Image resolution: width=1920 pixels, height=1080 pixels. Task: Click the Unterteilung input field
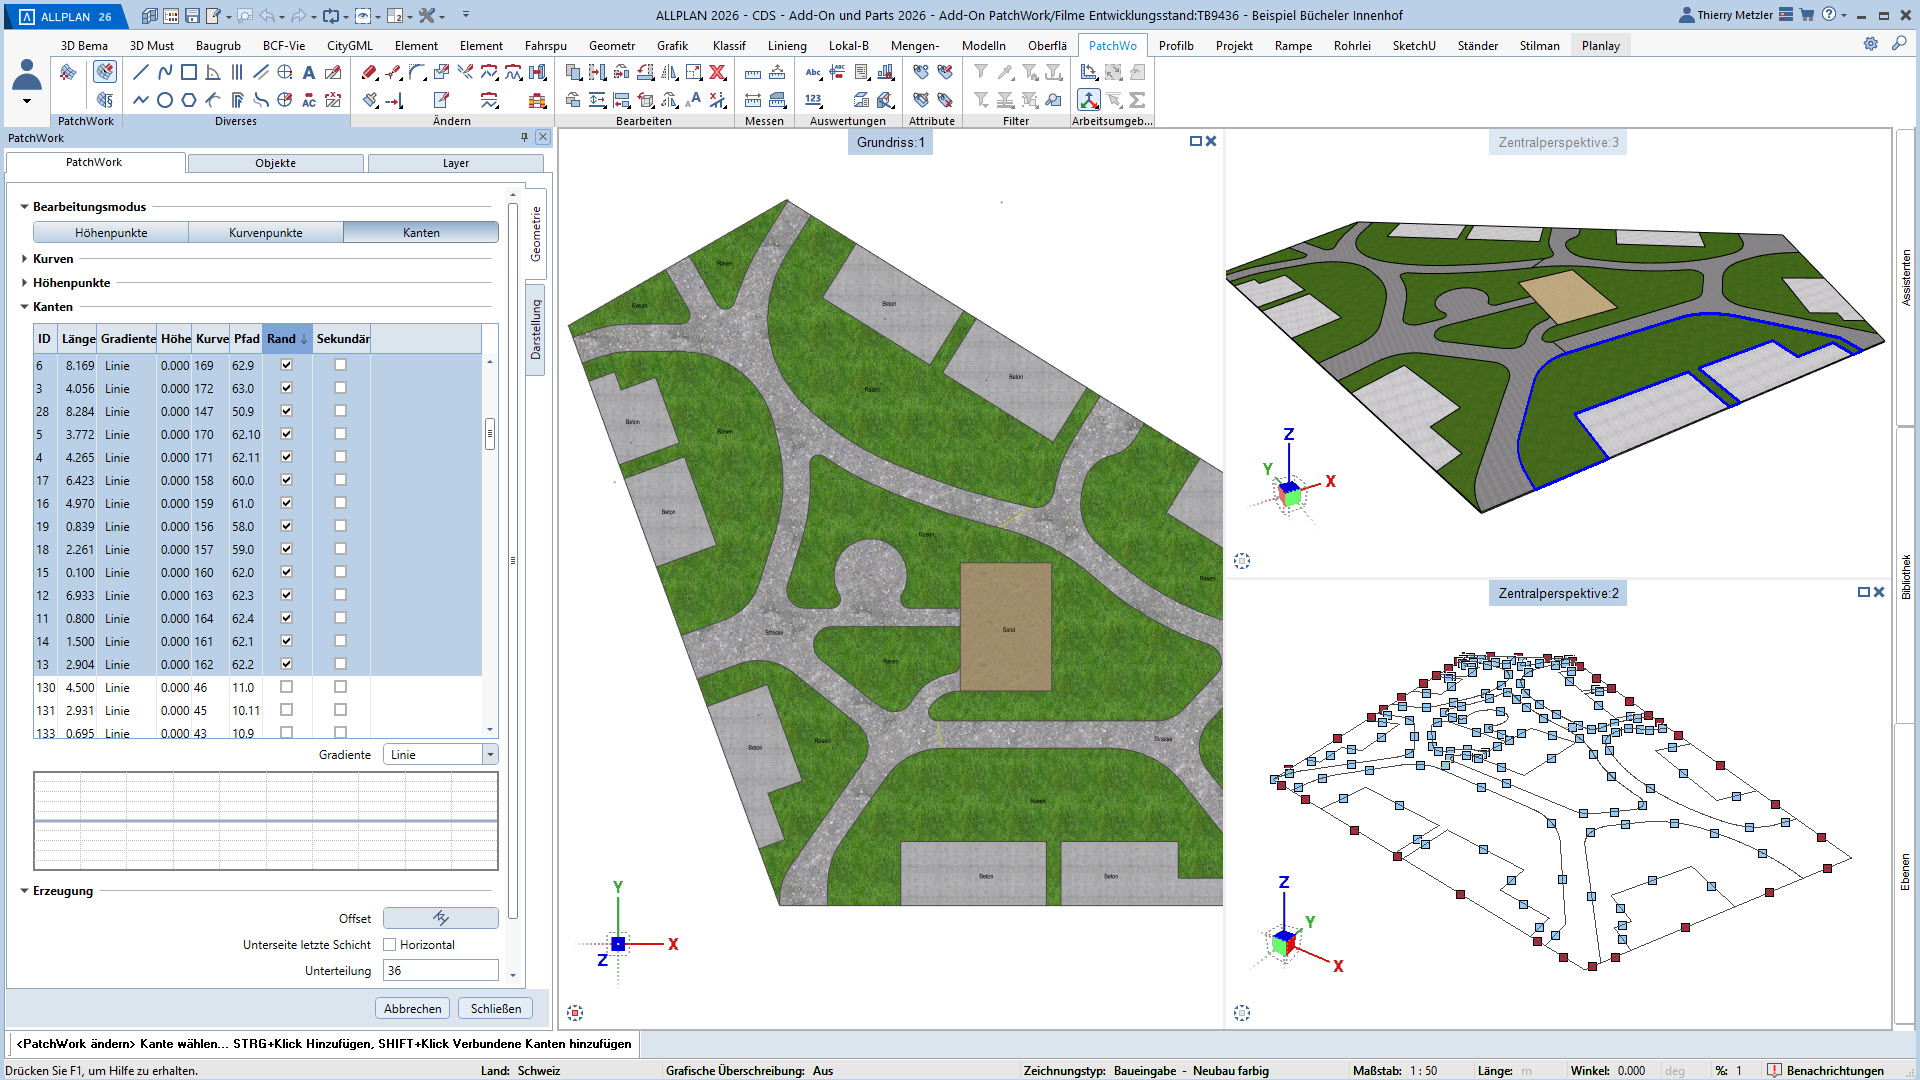click(x=440, y=970)
